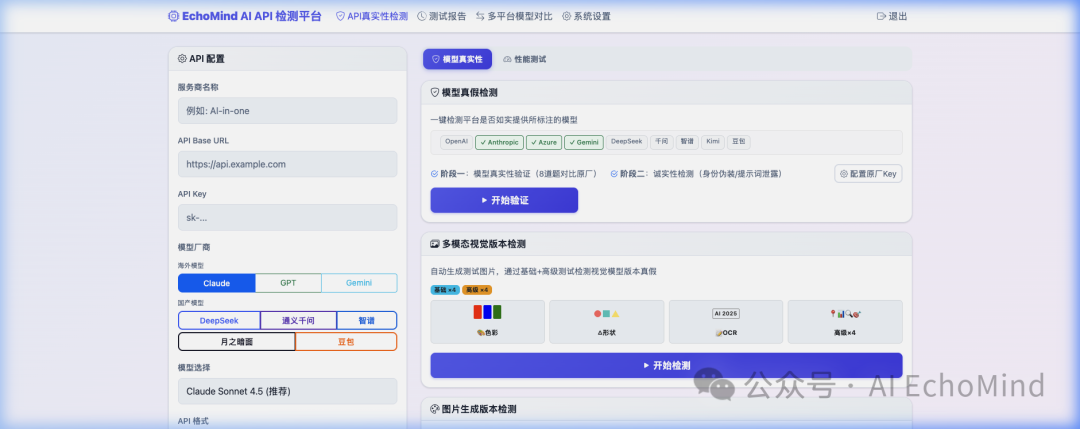Select 通义千问 vendor
This screenshot has height=429, width=1080.
point(298,321)
